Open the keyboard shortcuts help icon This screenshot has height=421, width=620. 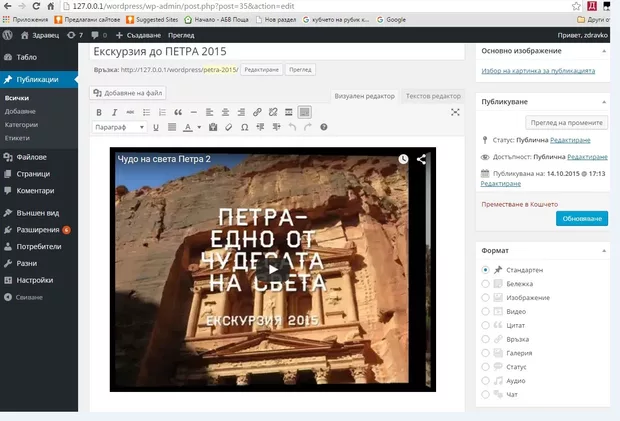[323, 127]
